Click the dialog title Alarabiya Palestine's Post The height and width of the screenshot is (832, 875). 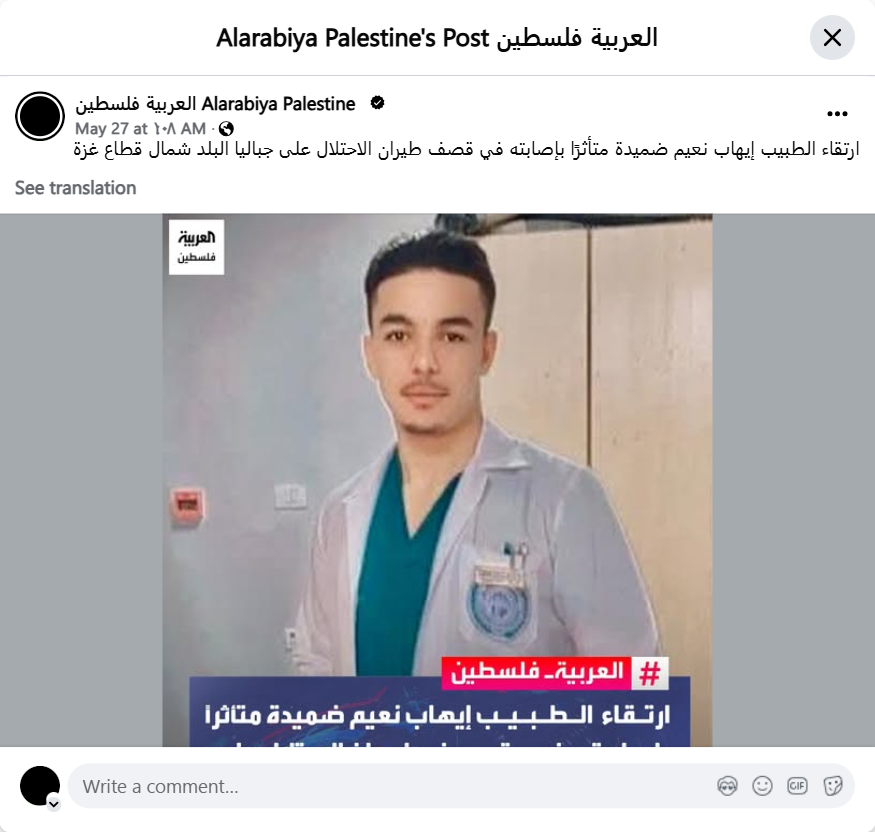pyautogui.click(x=437, y=38)
